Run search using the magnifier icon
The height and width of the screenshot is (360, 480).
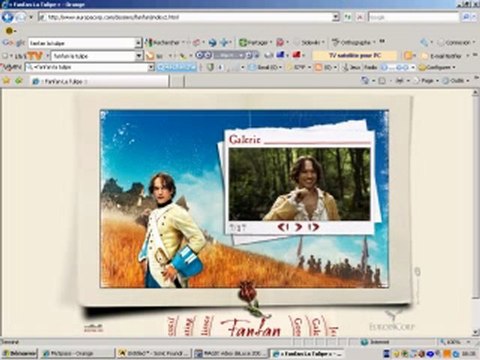tap(466, 17)
